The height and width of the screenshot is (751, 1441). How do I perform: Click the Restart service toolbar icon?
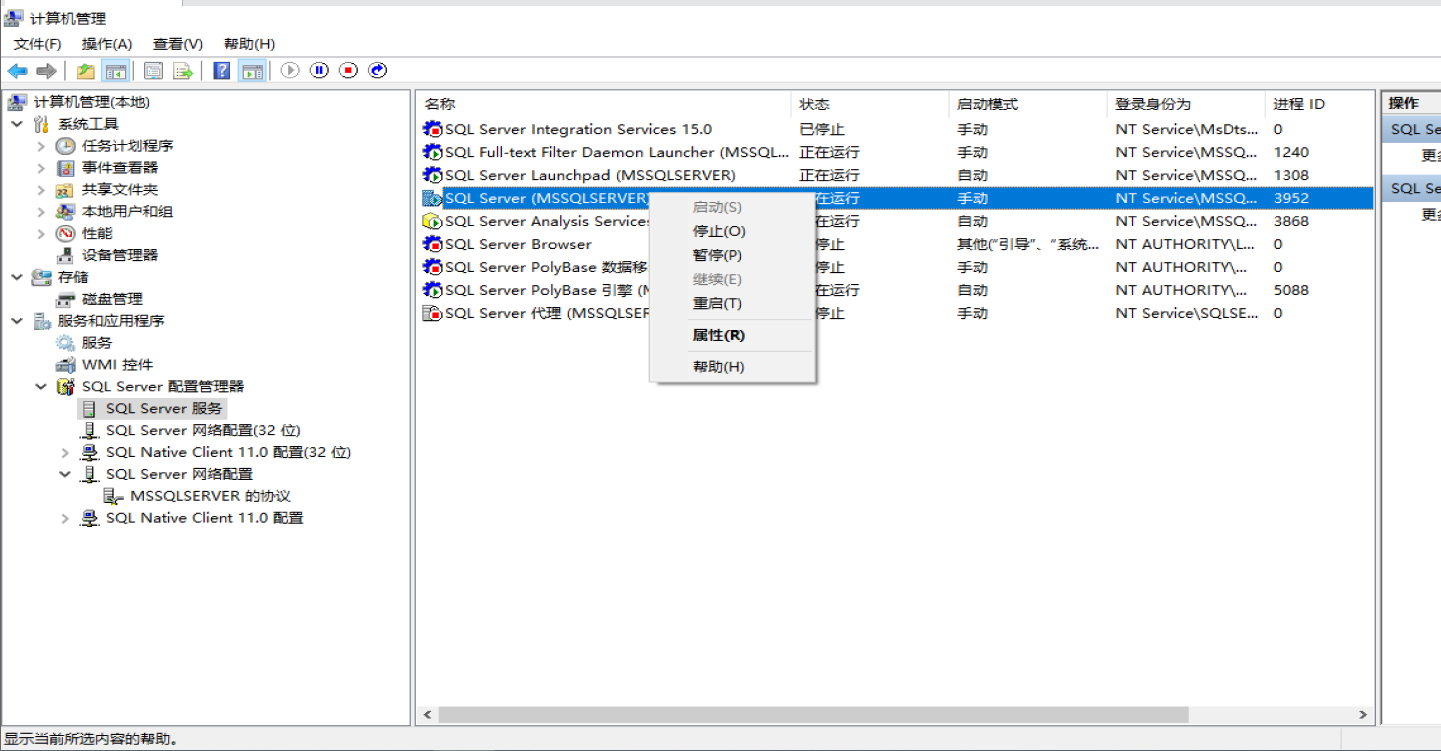click(x=377, y=71)
